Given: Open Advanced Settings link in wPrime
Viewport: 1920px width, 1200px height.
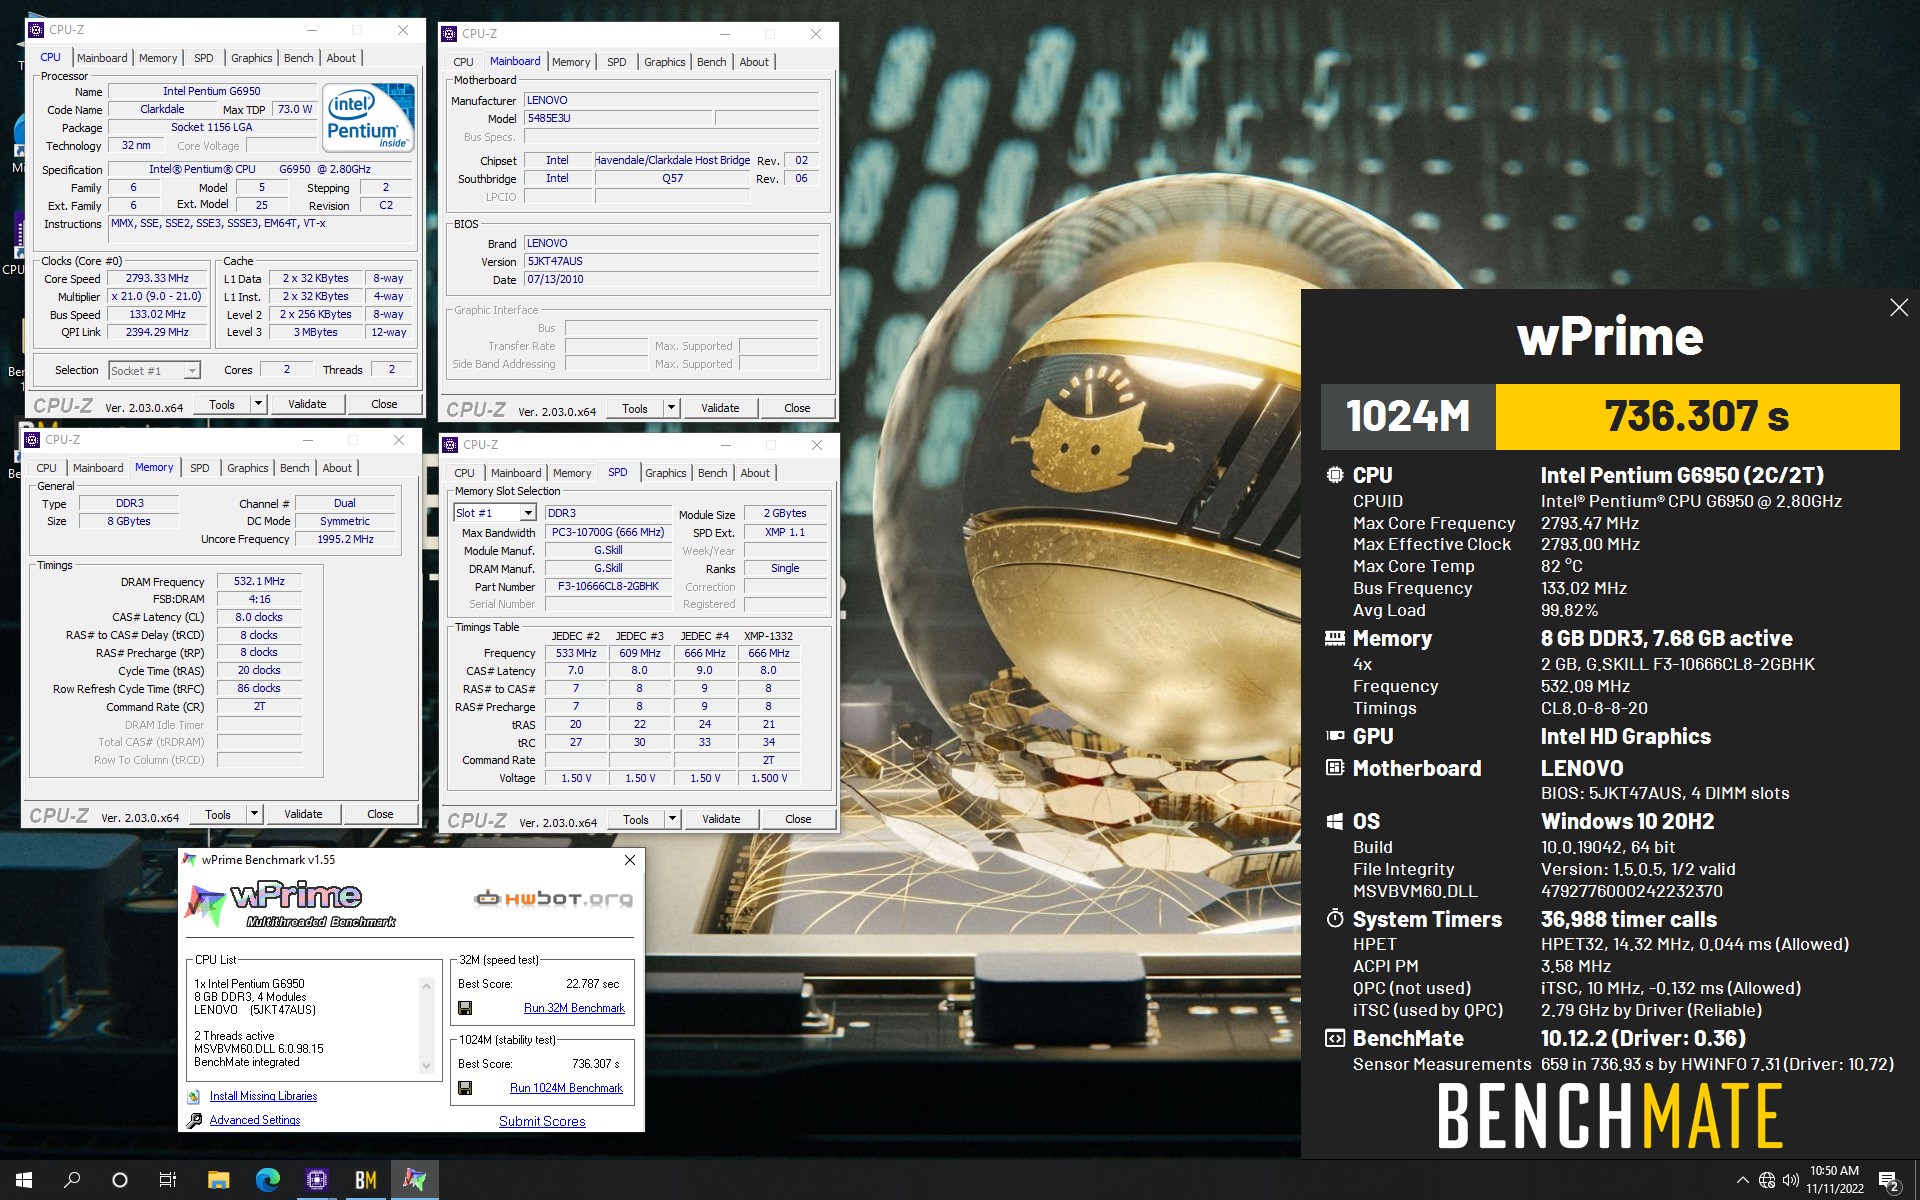Looking at the screenshot, I should click(x=255, y=1120).
